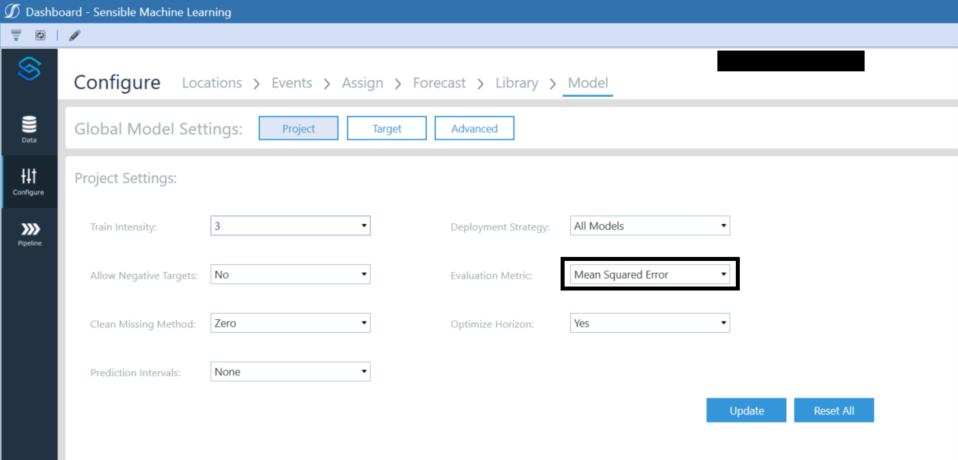Viewport: 958px width, 460px height.
Task: Open the Data section in sidebar
Action: [x=29, y=130]
